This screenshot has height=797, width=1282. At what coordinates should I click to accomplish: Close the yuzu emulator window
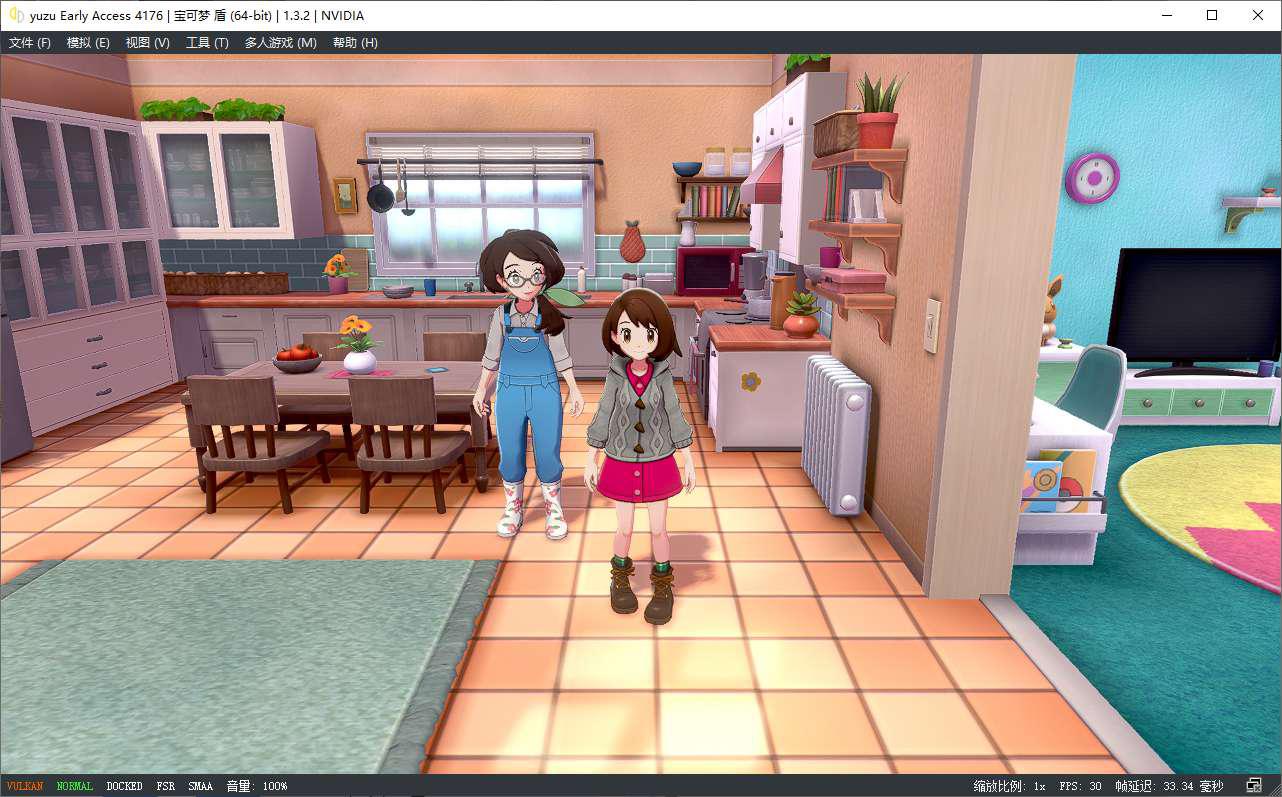pos(1258,15)
